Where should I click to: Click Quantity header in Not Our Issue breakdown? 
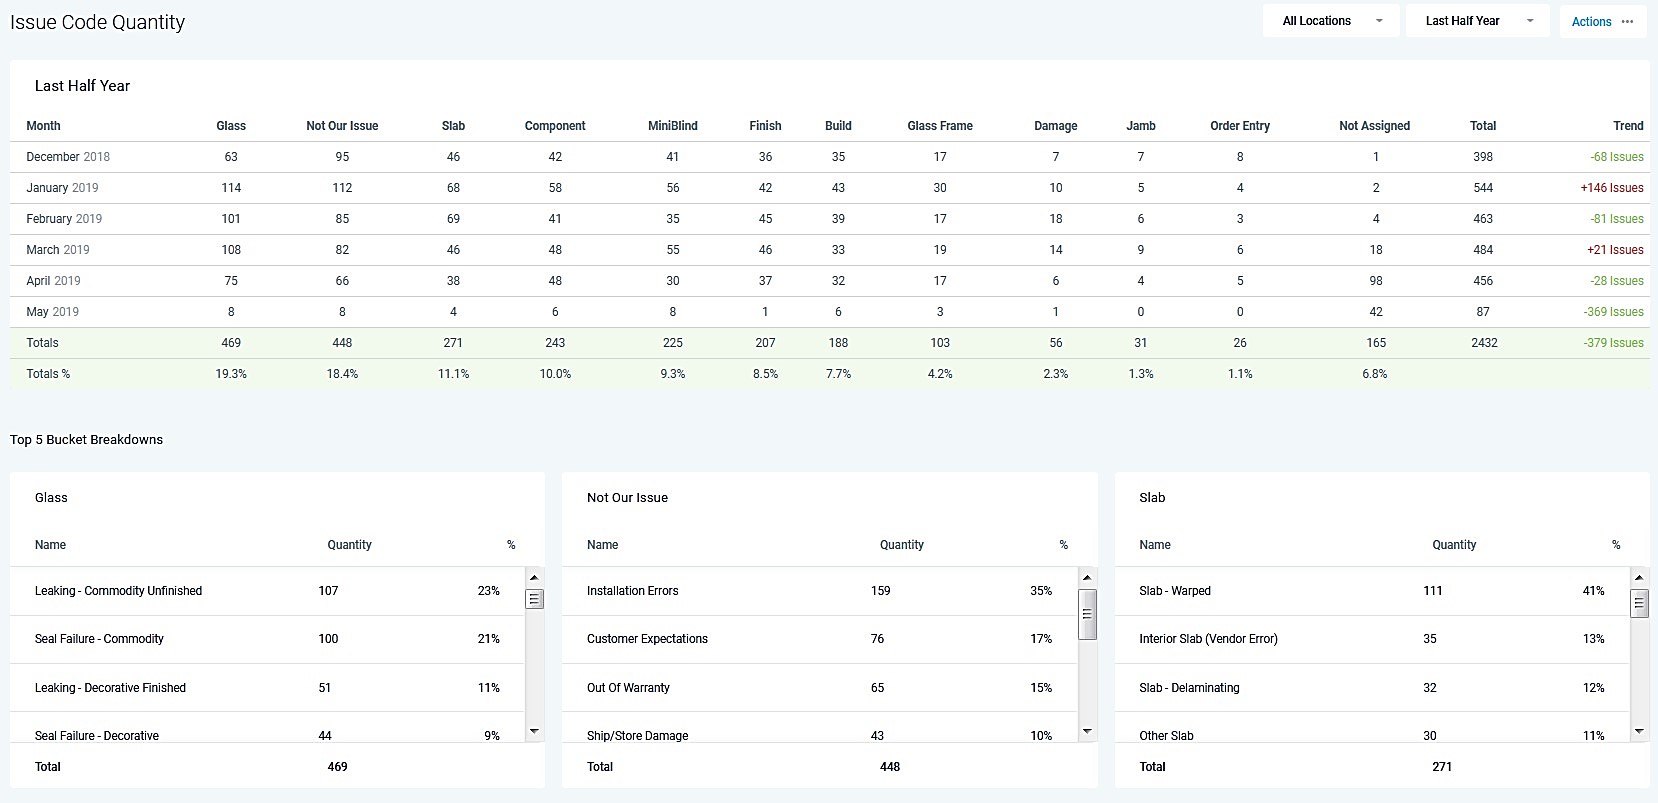(902, 545)
